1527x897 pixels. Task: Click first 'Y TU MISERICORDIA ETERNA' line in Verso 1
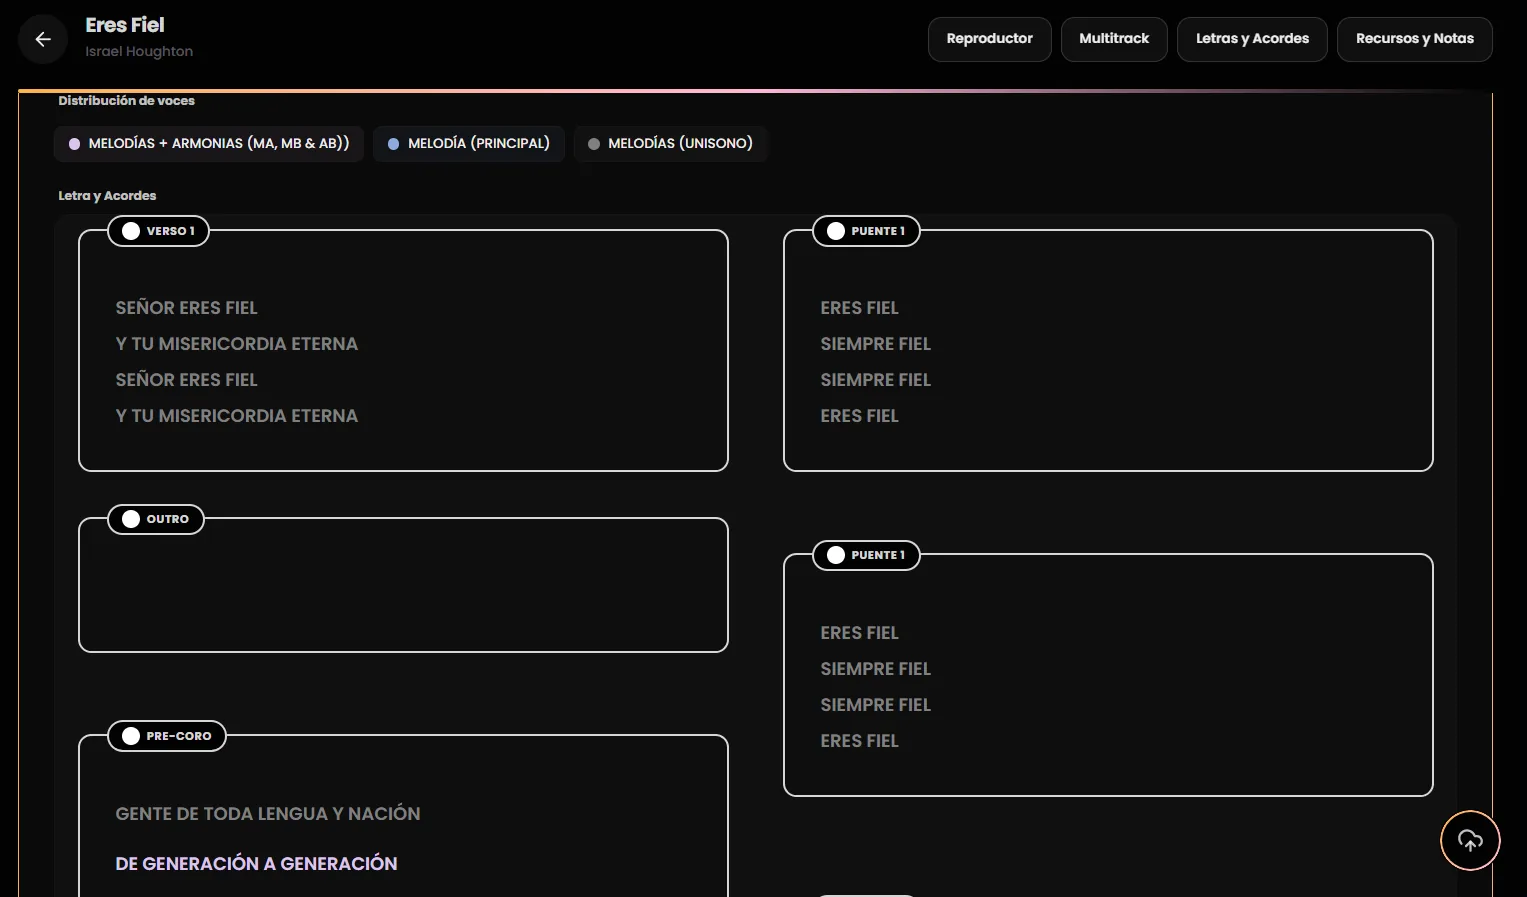(x=237, y=344)
